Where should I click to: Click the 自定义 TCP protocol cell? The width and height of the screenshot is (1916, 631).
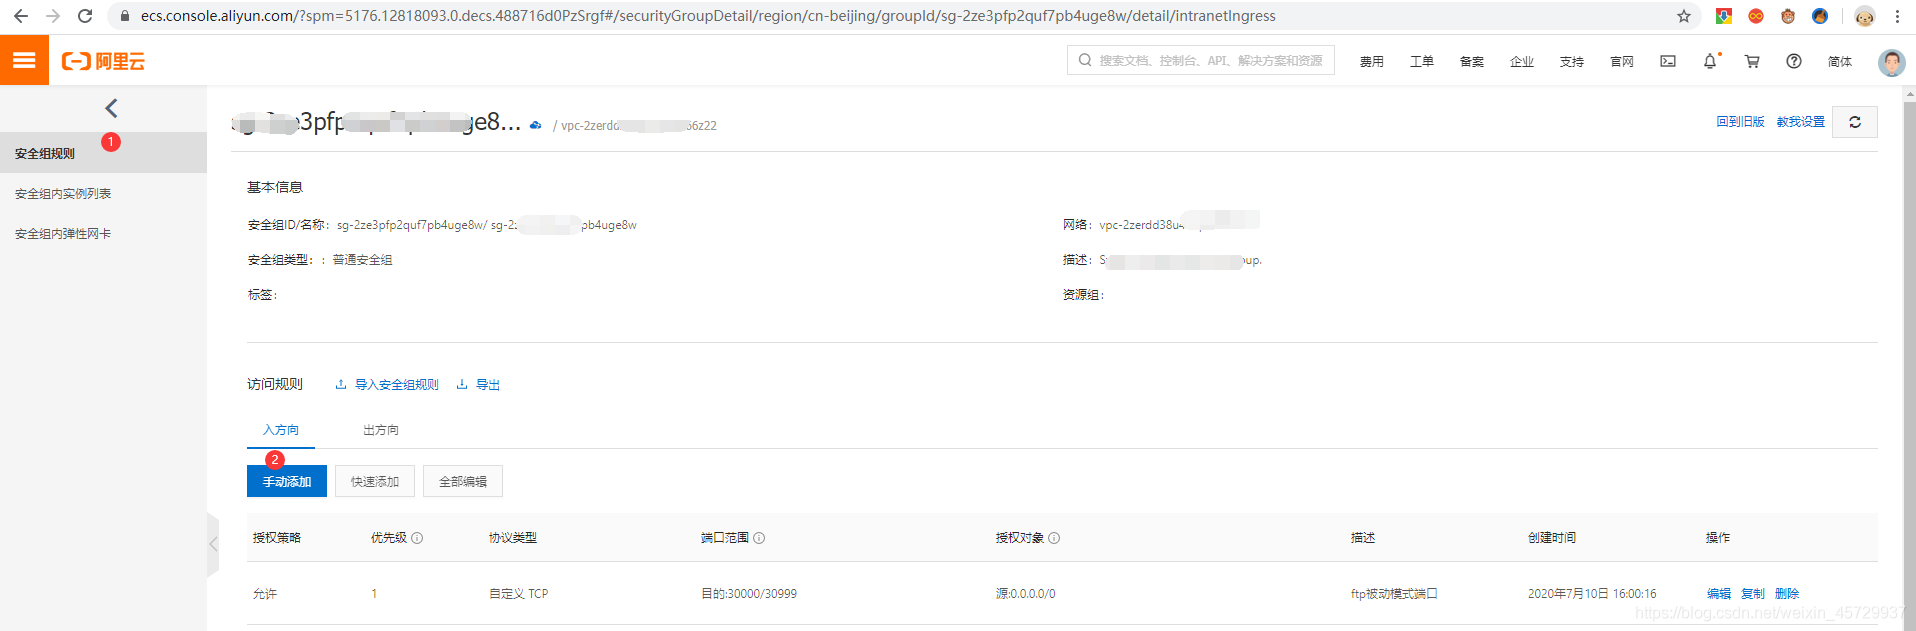[x=518, y=594]
